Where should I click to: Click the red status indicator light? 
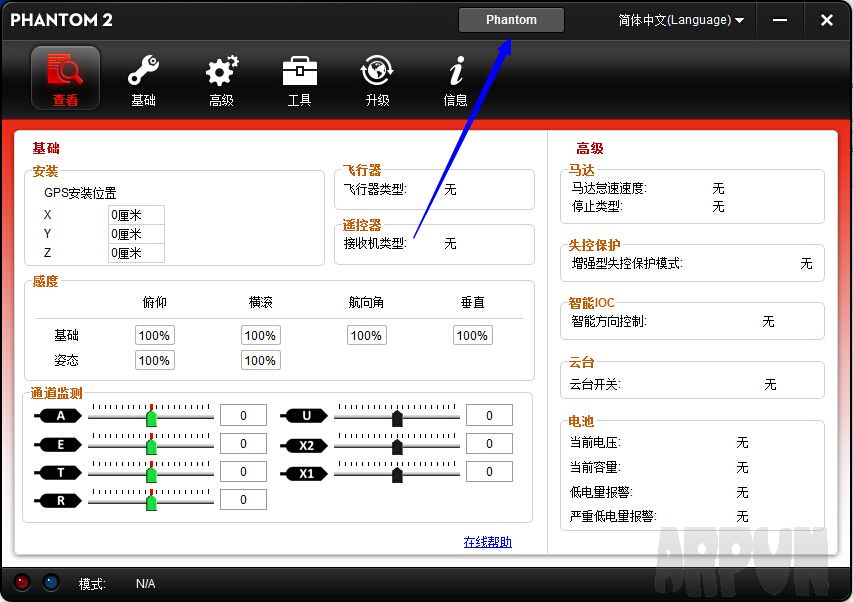click(22, 583)
